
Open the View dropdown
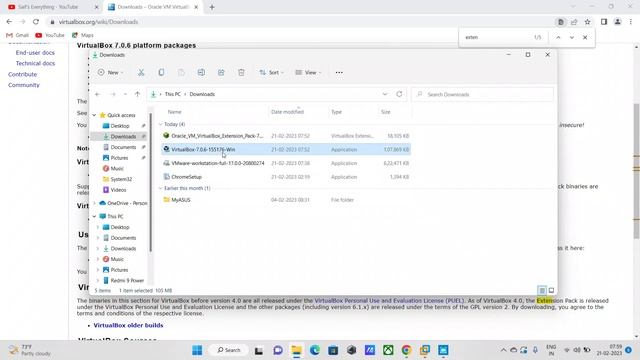308,73
